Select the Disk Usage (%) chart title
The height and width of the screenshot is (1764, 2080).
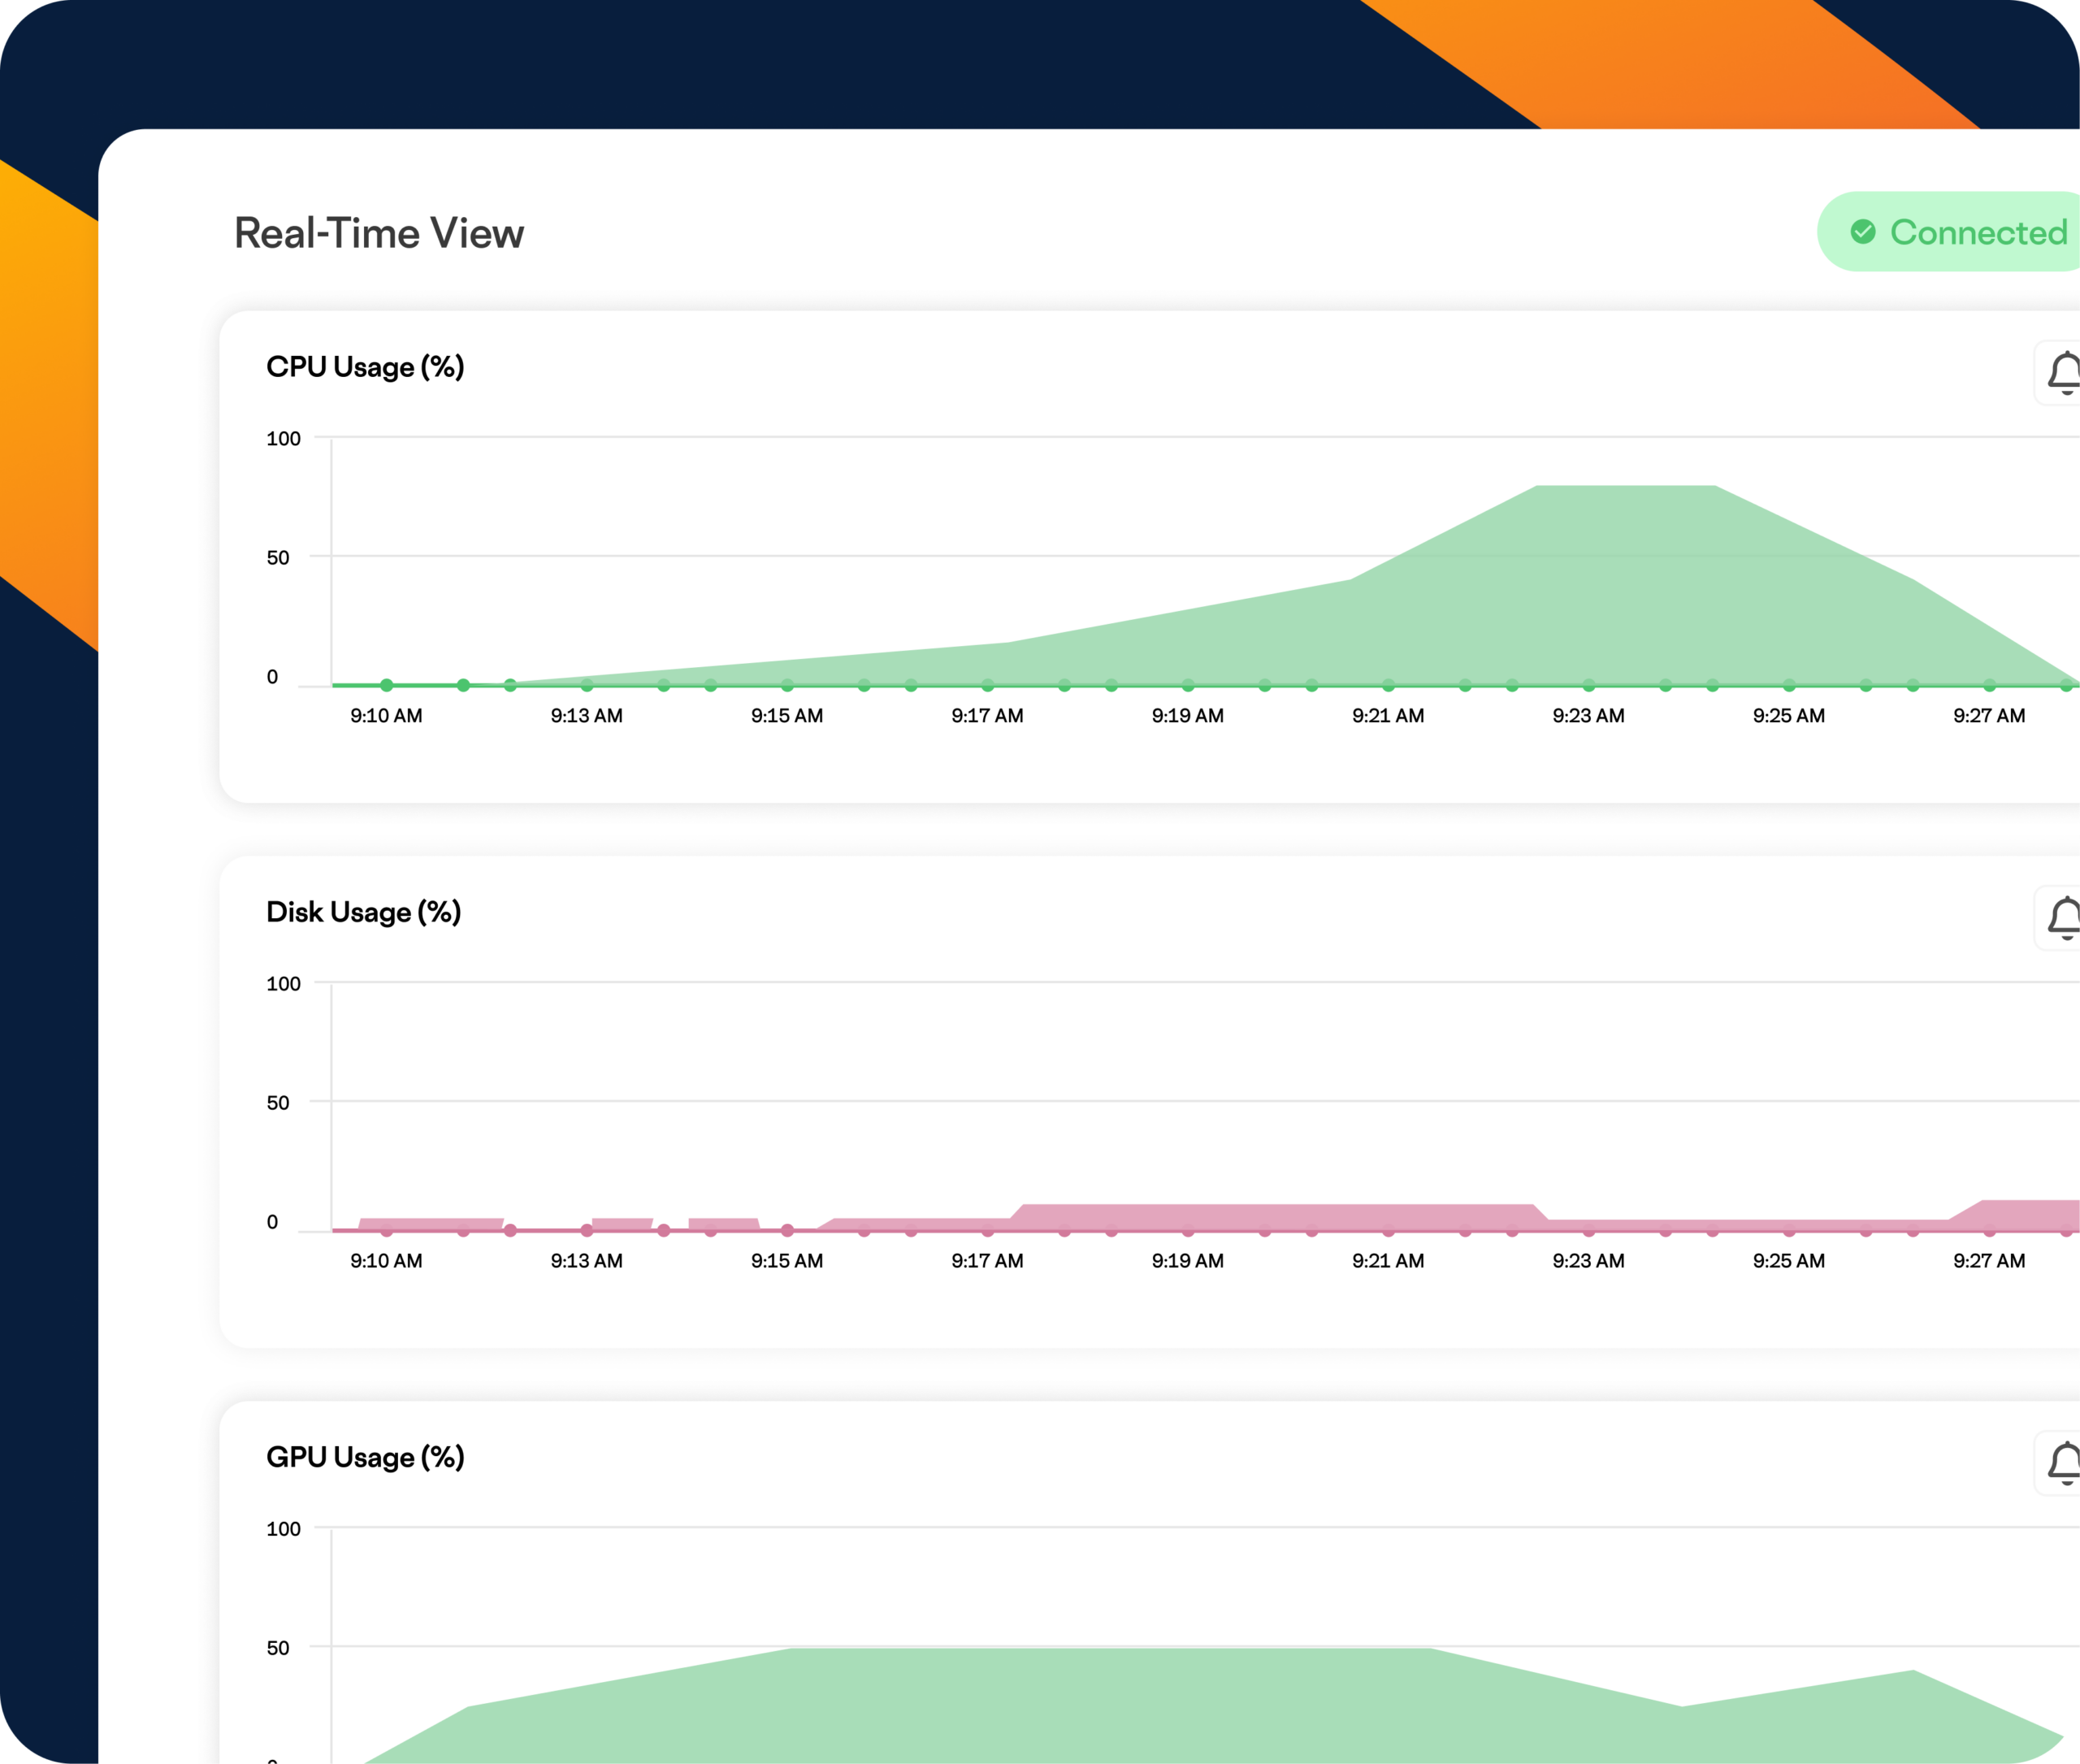363,912
